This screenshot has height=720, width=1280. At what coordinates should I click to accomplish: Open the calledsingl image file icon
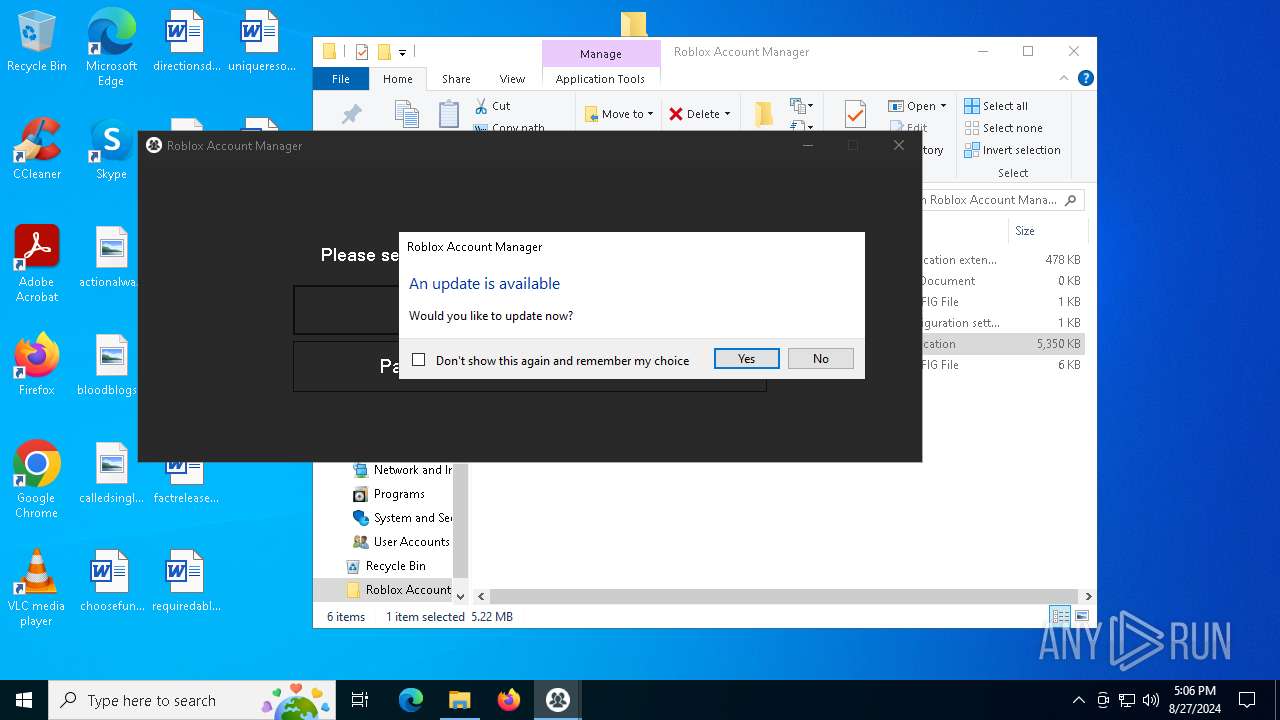pos(111,473)
